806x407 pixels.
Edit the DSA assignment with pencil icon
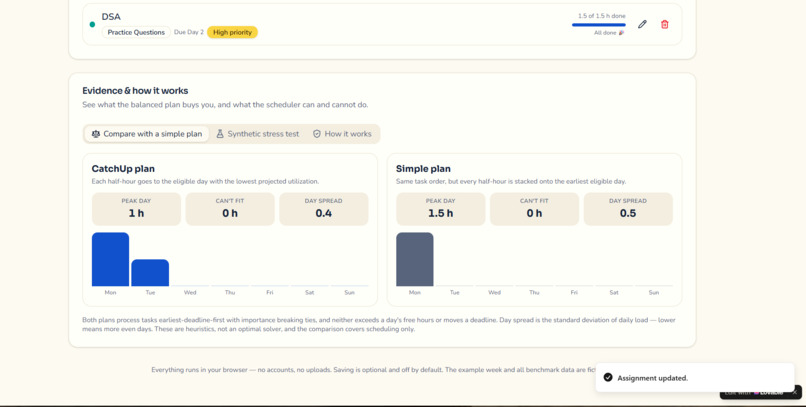point(642,24)
